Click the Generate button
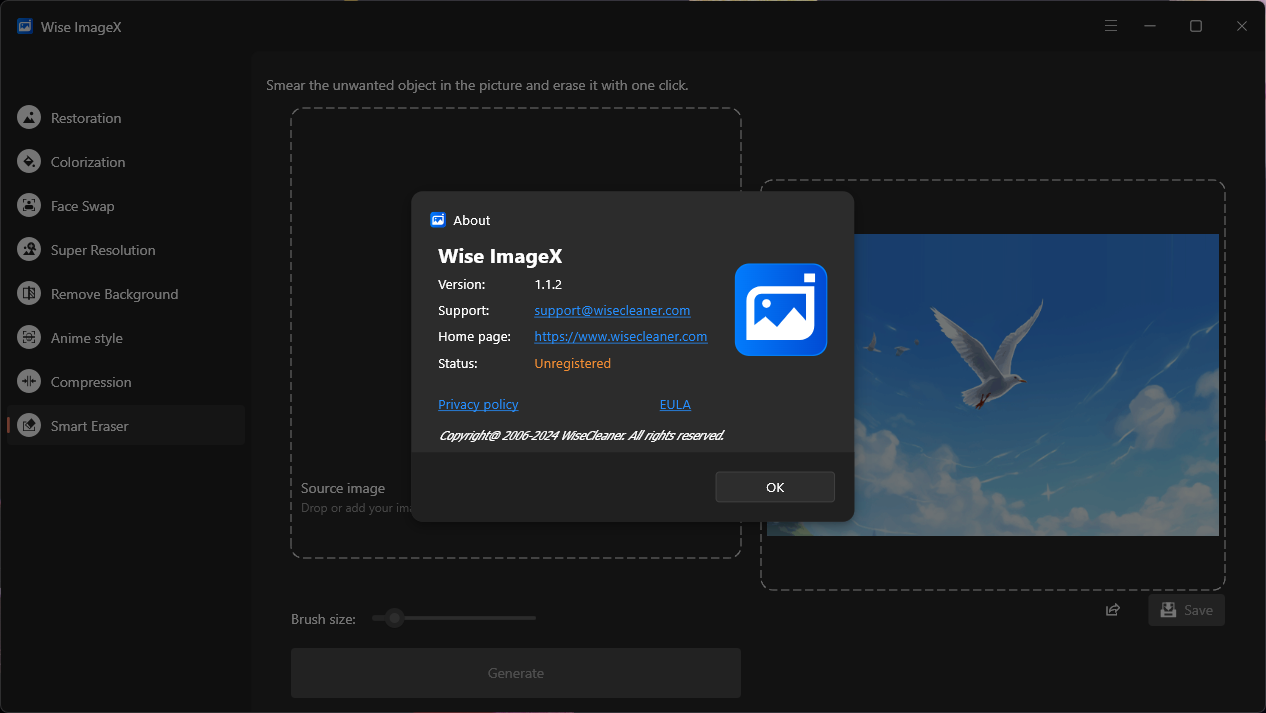This screenshot has height=713, width=1266. tap(516, 673)
